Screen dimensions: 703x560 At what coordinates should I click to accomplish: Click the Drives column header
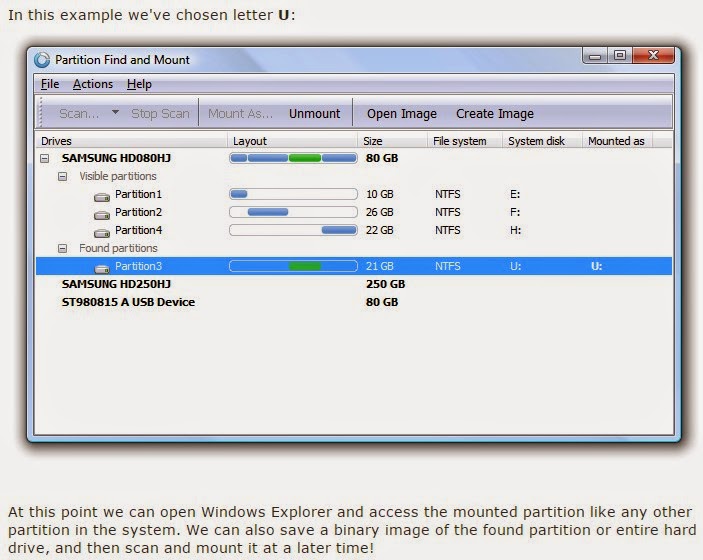tap(131, 141)
